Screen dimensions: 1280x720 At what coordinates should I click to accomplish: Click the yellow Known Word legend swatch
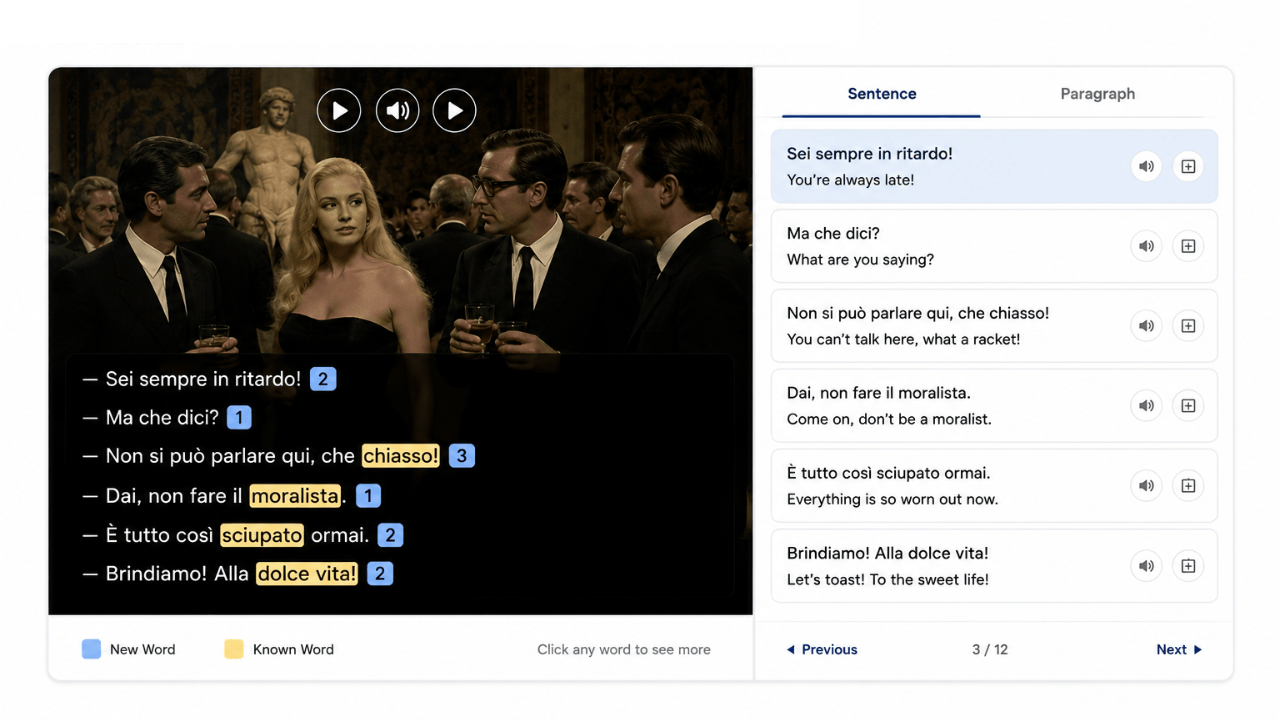tap(234, 650)
